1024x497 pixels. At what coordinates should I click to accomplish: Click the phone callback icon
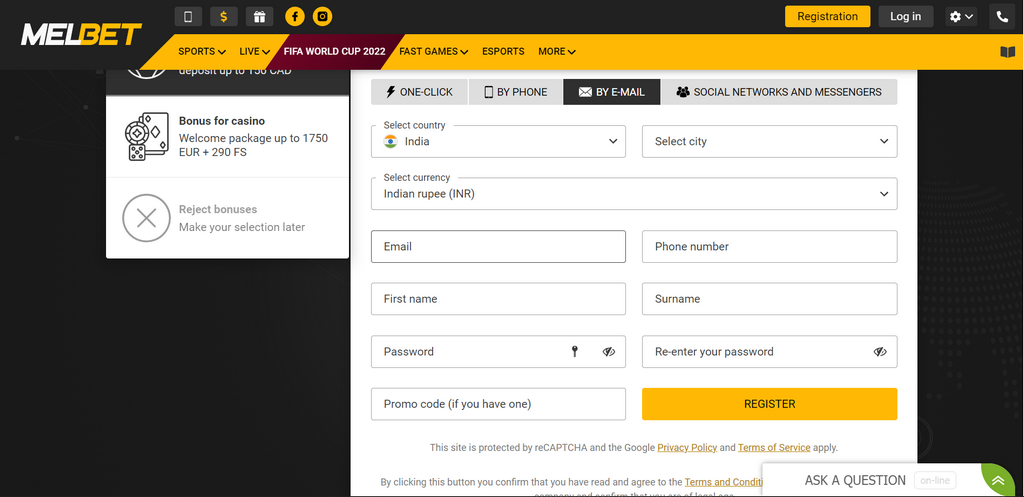(1002, 16)
